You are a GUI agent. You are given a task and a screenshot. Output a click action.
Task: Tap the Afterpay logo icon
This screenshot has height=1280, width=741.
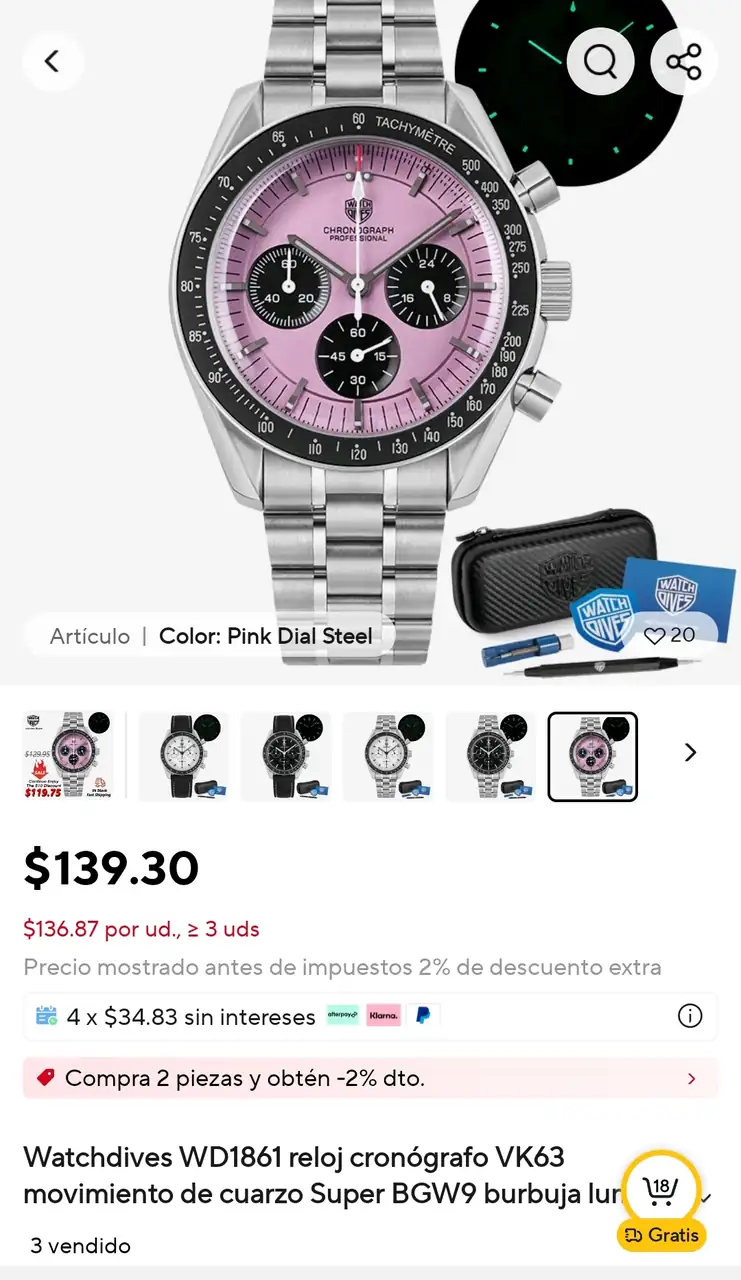coord(343,1015)
